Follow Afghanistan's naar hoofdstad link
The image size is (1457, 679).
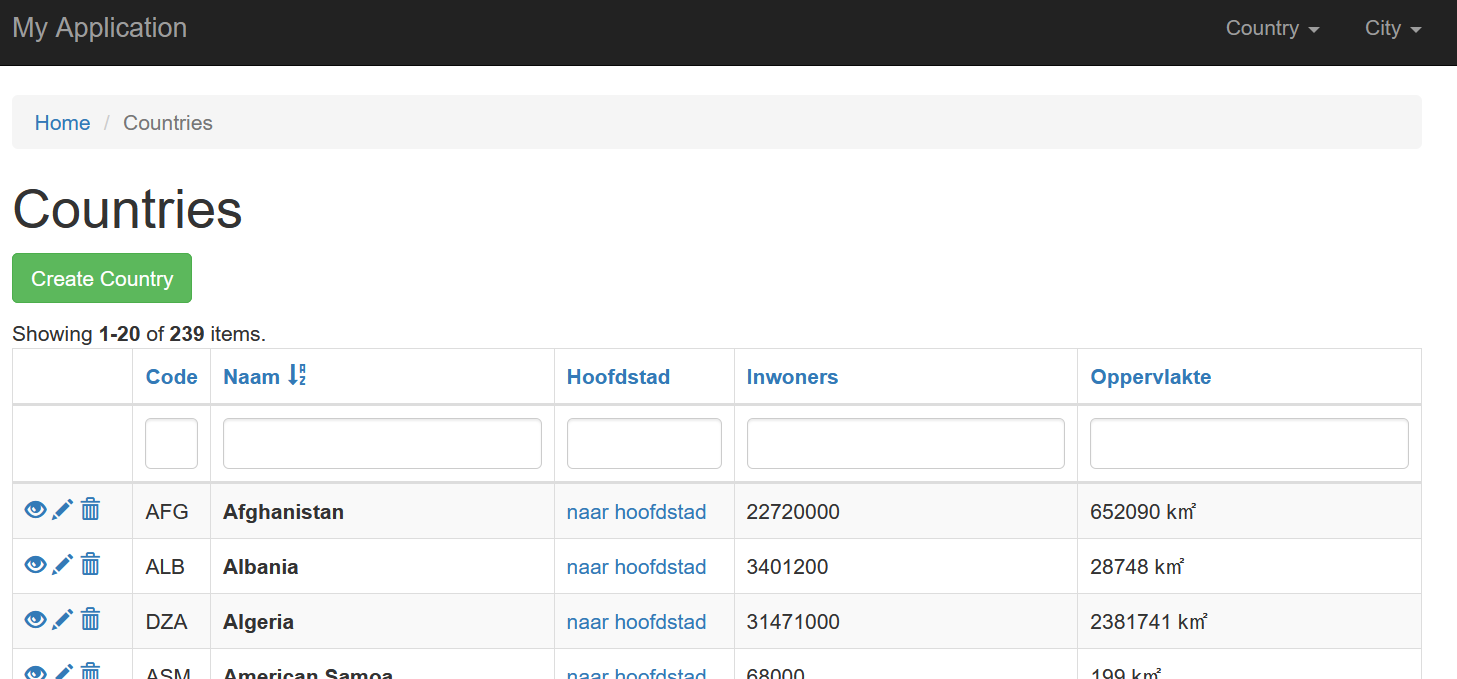(x=636, y=512)
